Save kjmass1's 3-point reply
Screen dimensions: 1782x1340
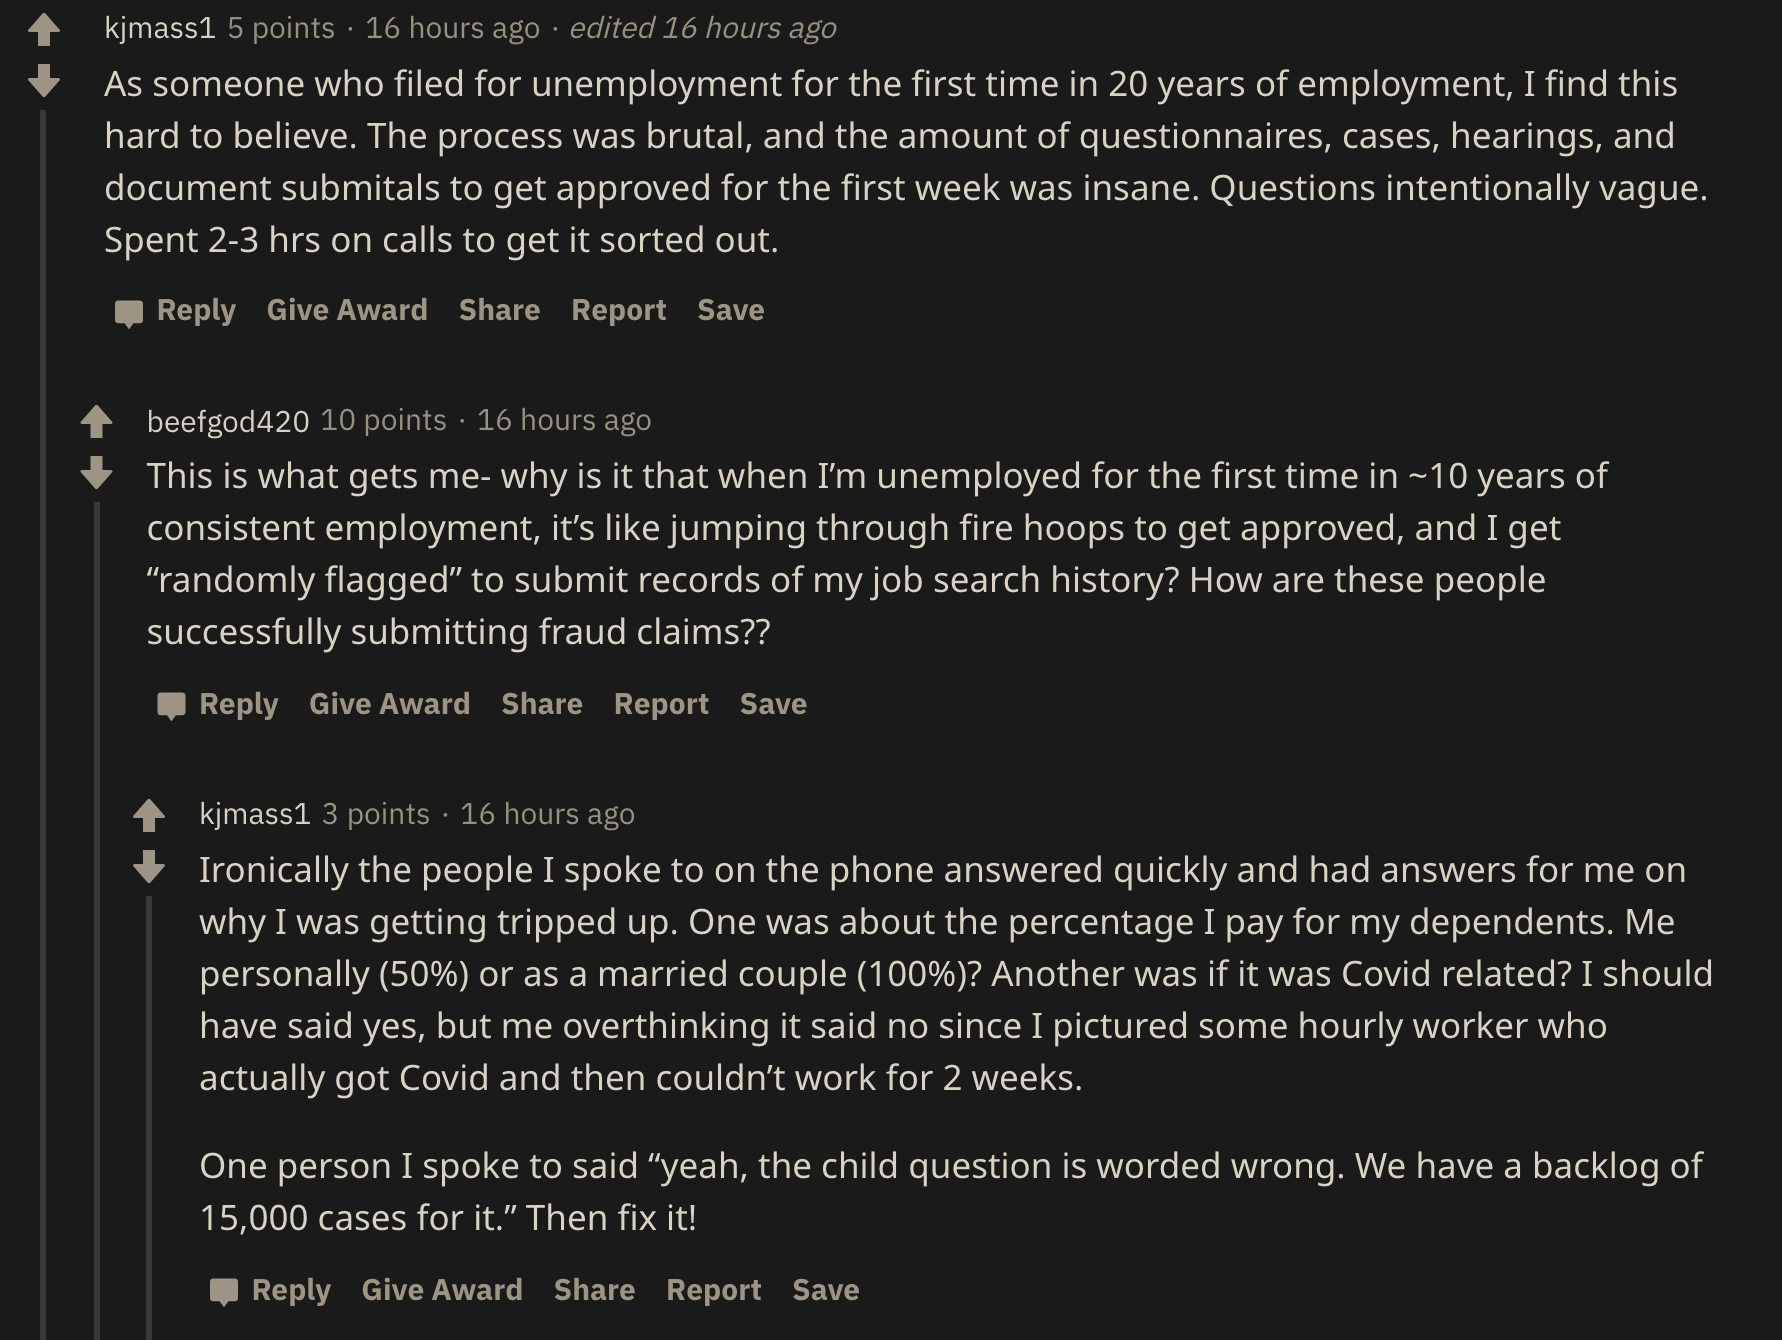825,1290
